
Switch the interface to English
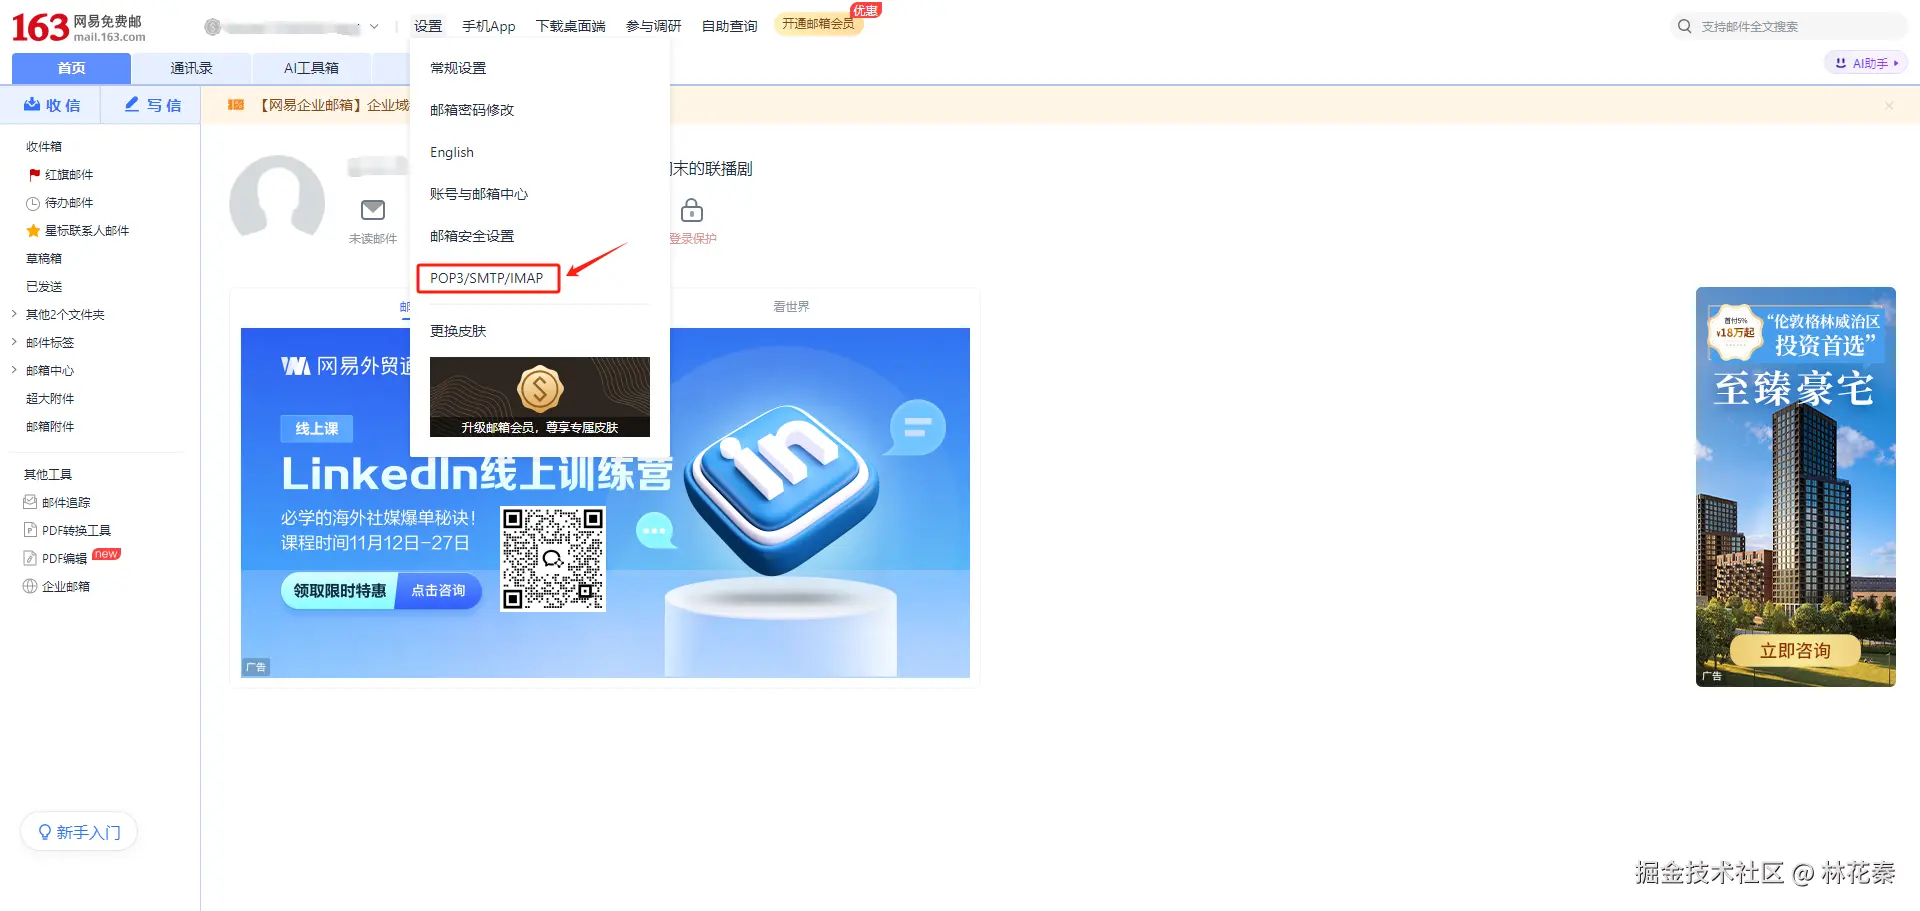[x=451, y=151]
